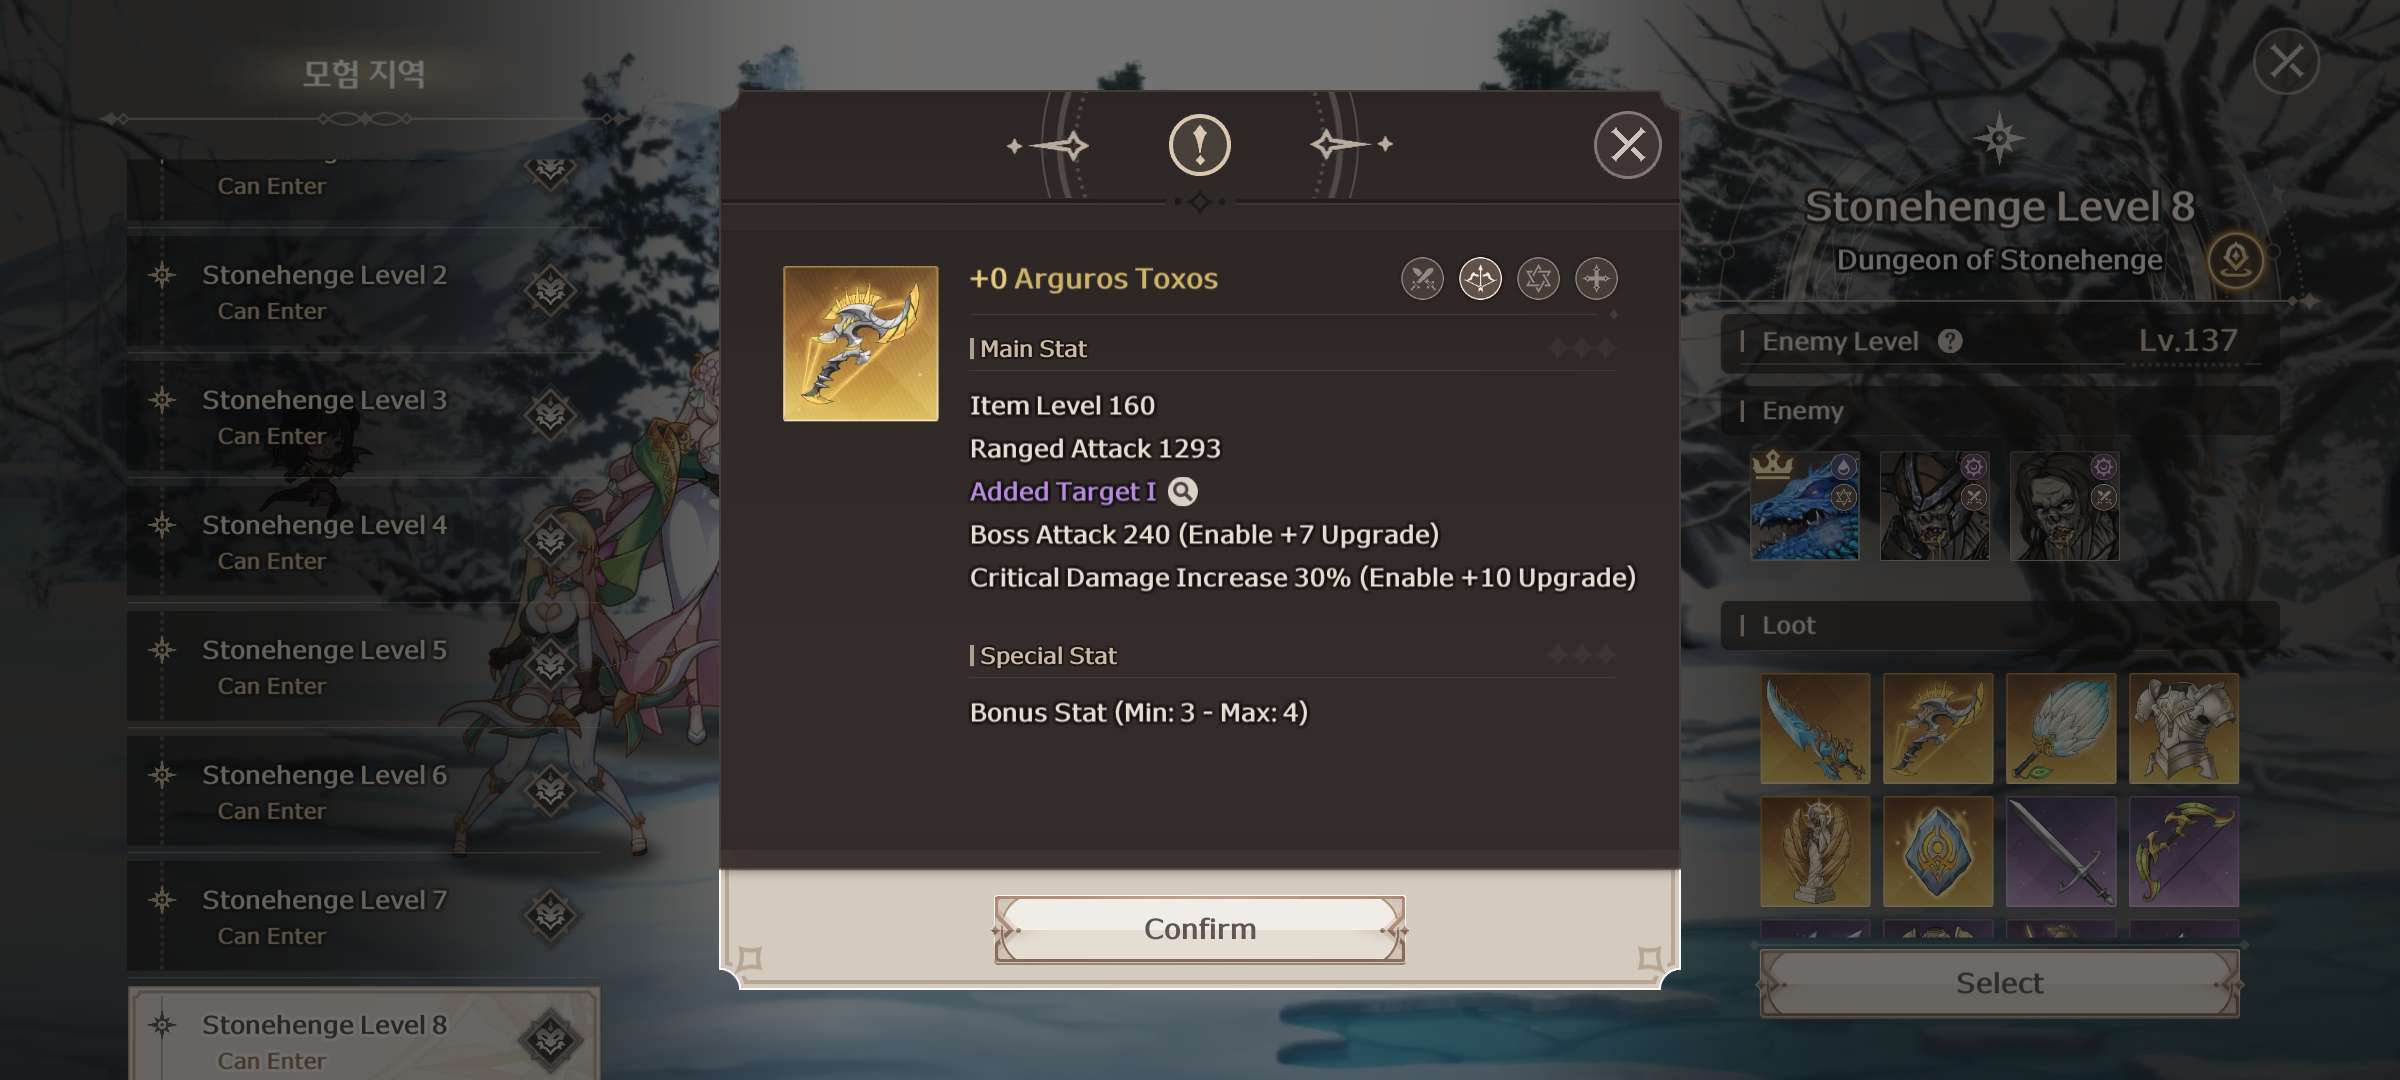Open the Enemy Level help question mark
Image resolution: width=2400 pixels, height=1080 pixels.
point(1950,341)
